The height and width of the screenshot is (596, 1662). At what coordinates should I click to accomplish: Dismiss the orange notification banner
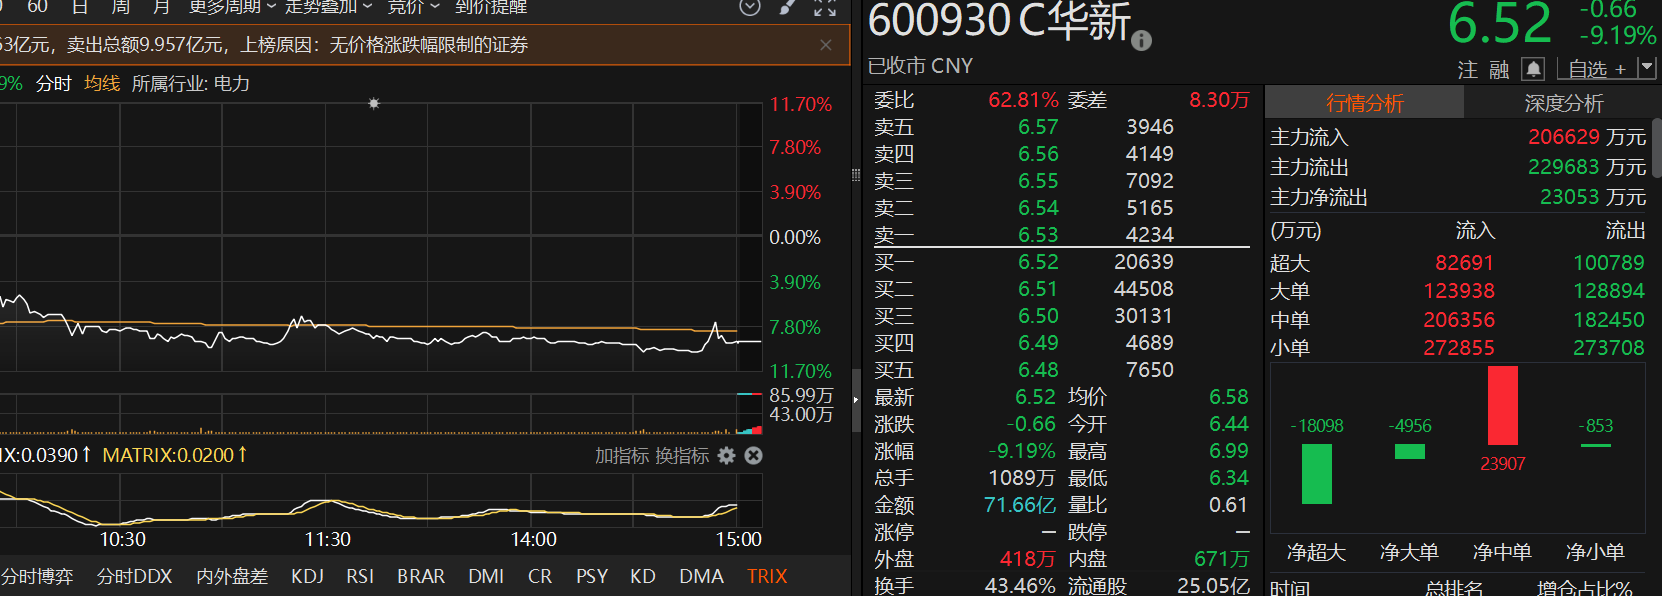(x=826, y=45)
